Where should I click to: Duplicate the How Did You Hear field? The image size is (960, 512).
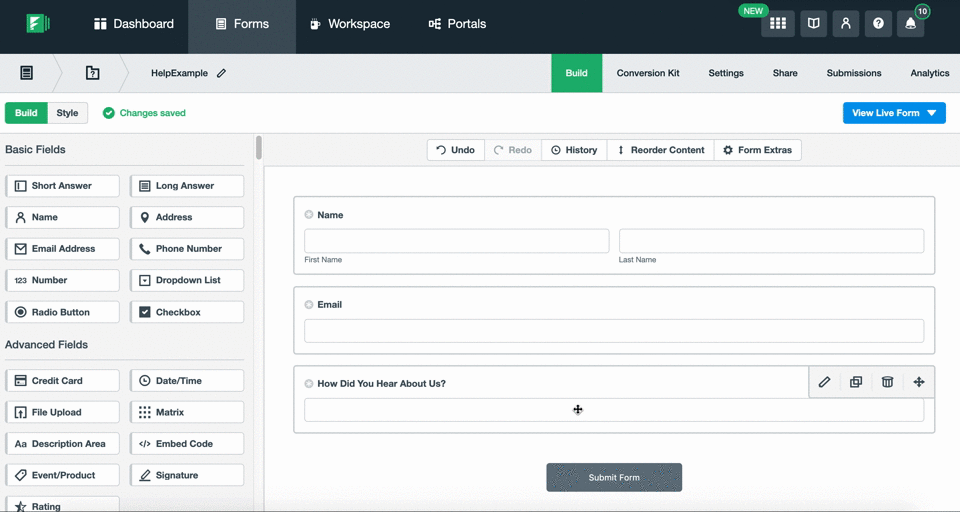(855, 382)
